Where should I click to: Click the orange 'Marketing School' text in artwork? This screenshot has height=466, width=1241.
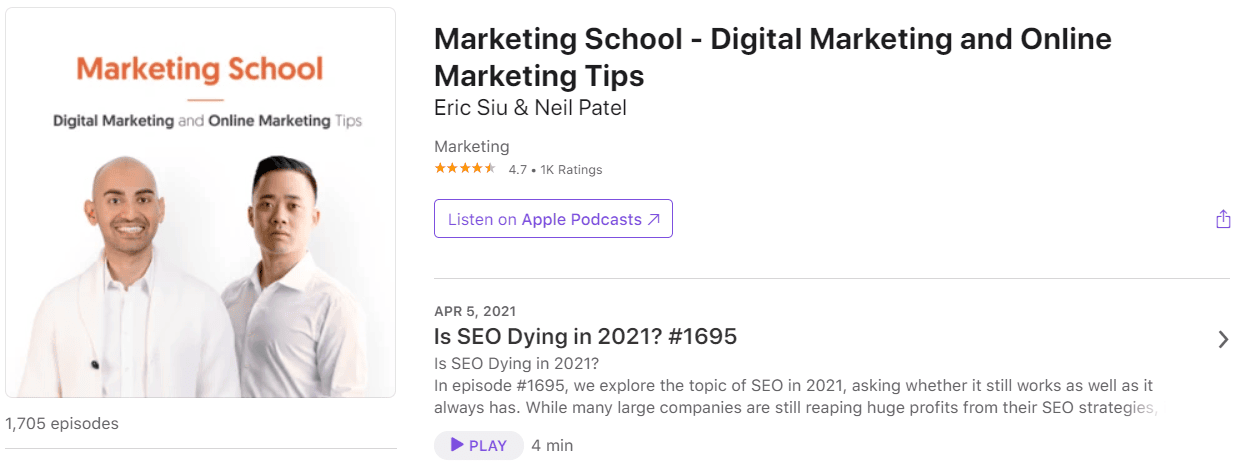point(200,69)
